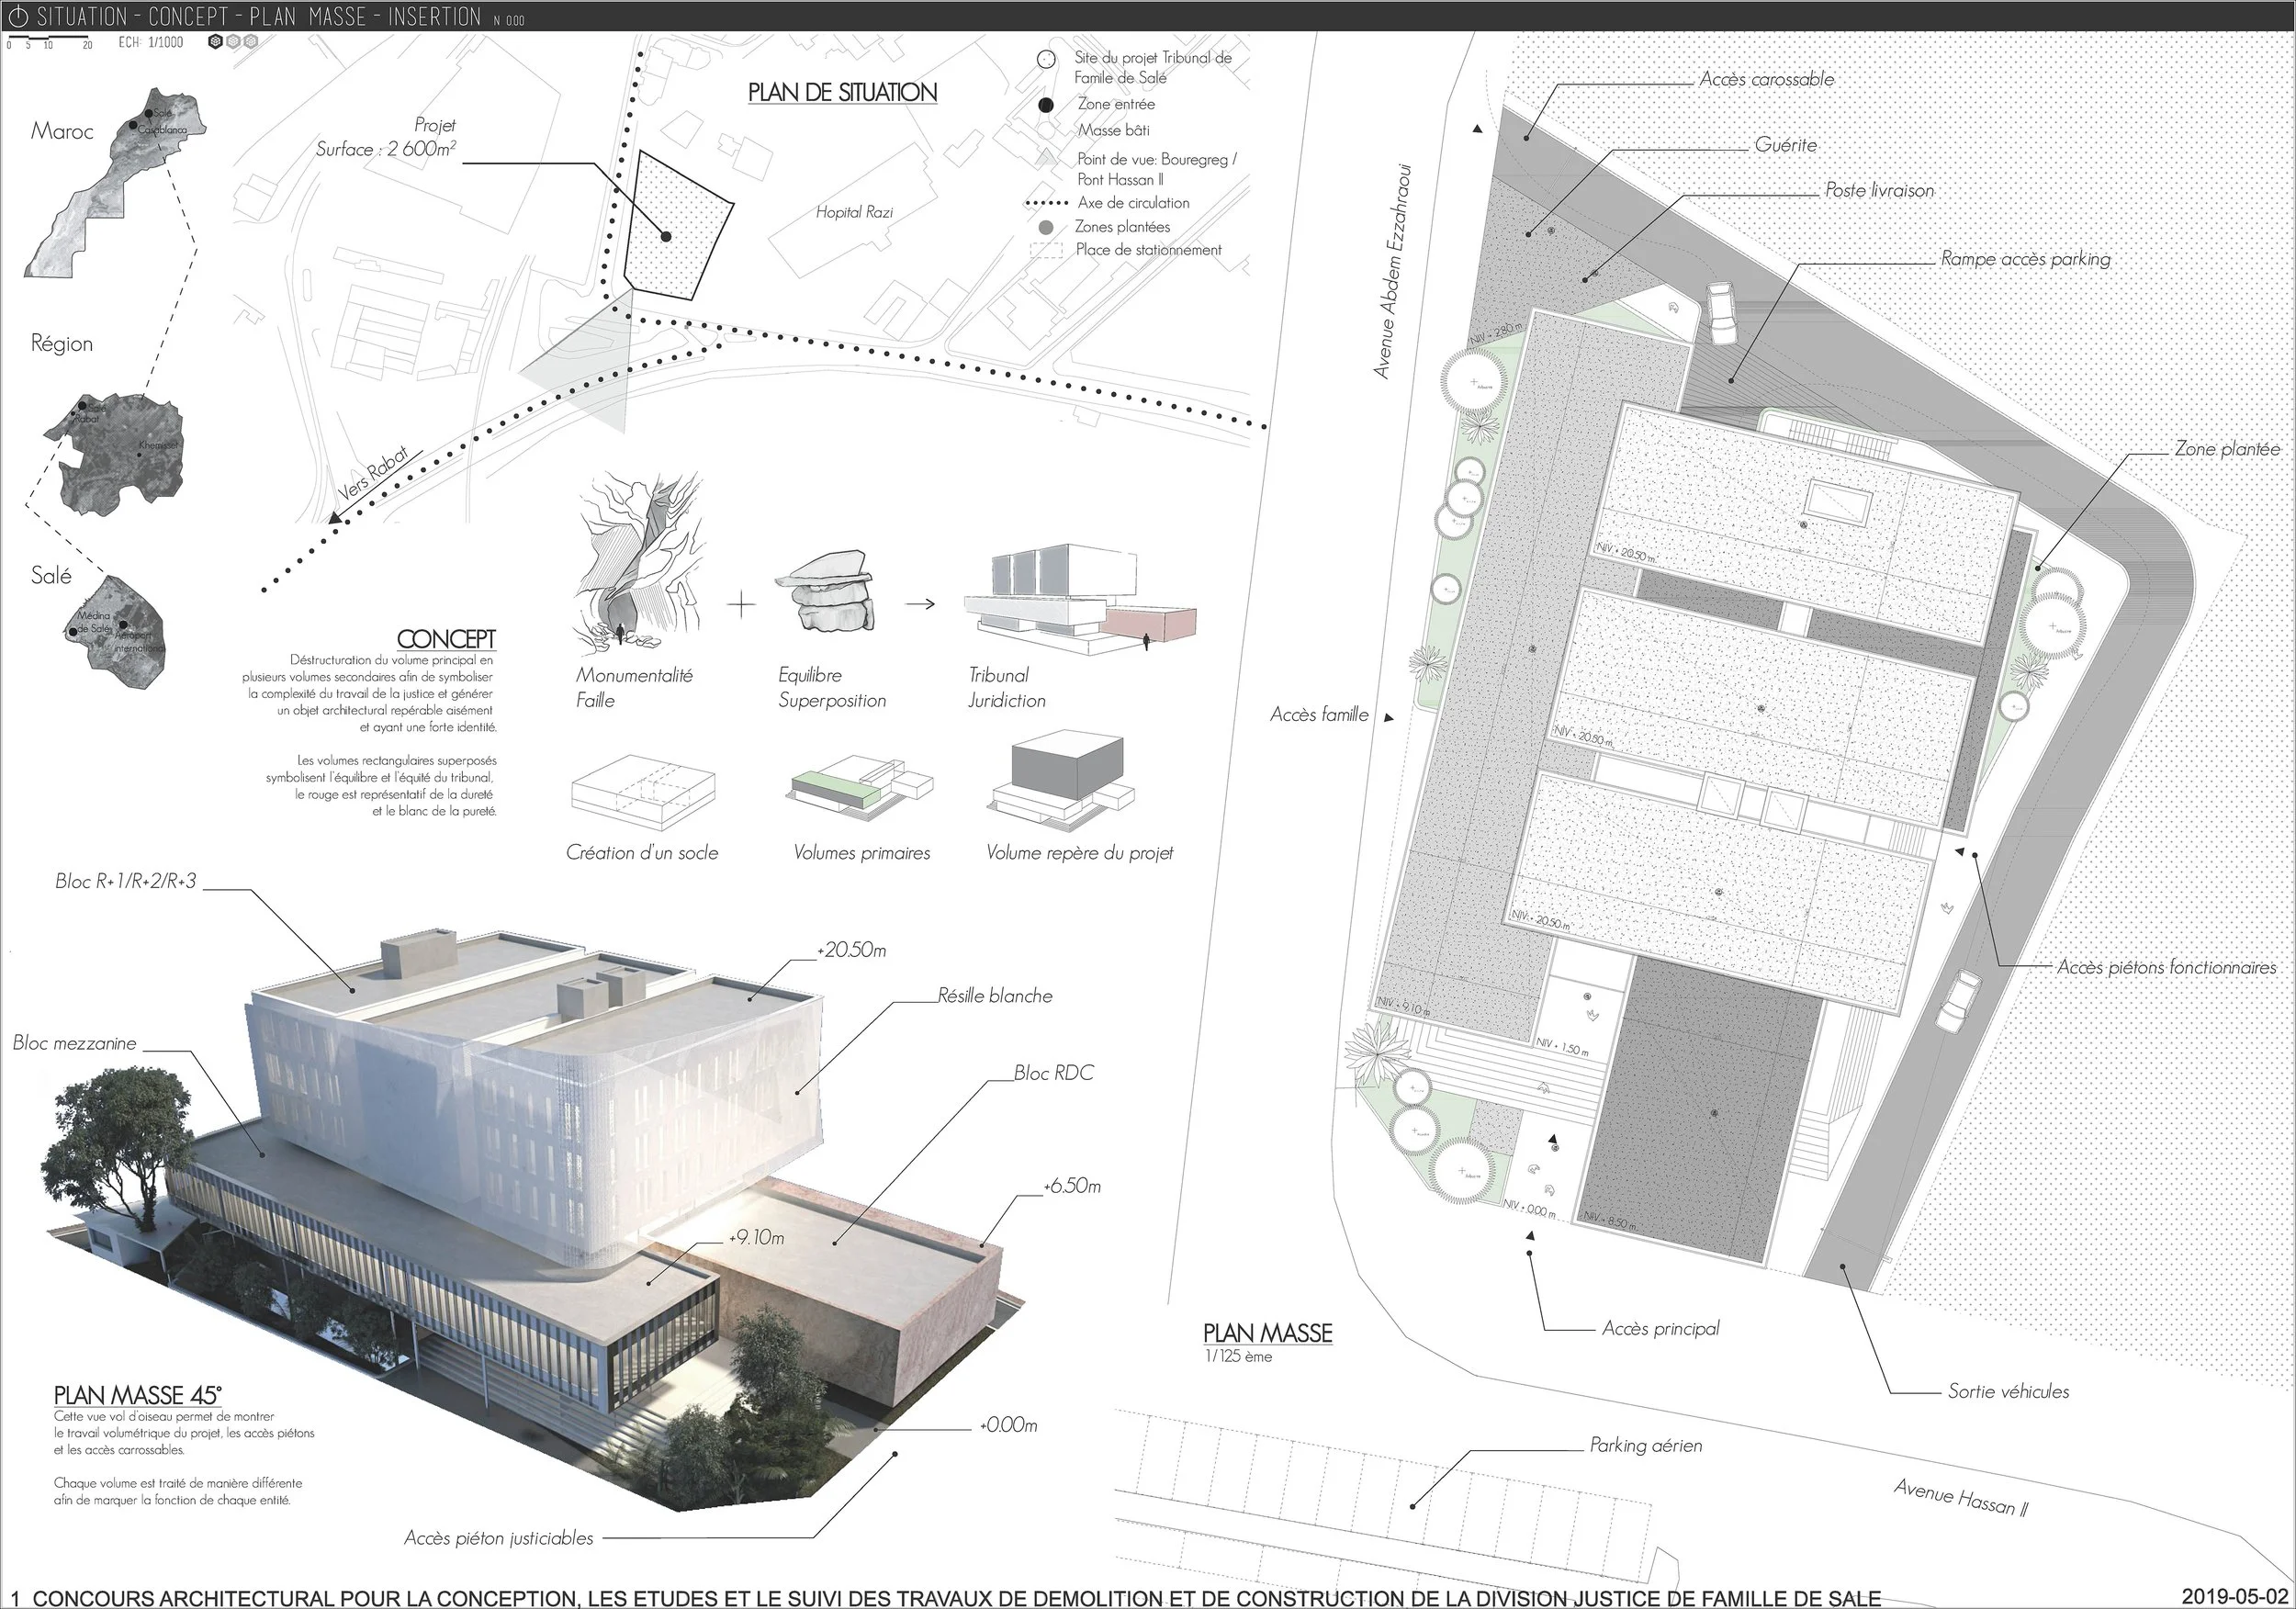Click the Accès famille arrow marker

1388,716
